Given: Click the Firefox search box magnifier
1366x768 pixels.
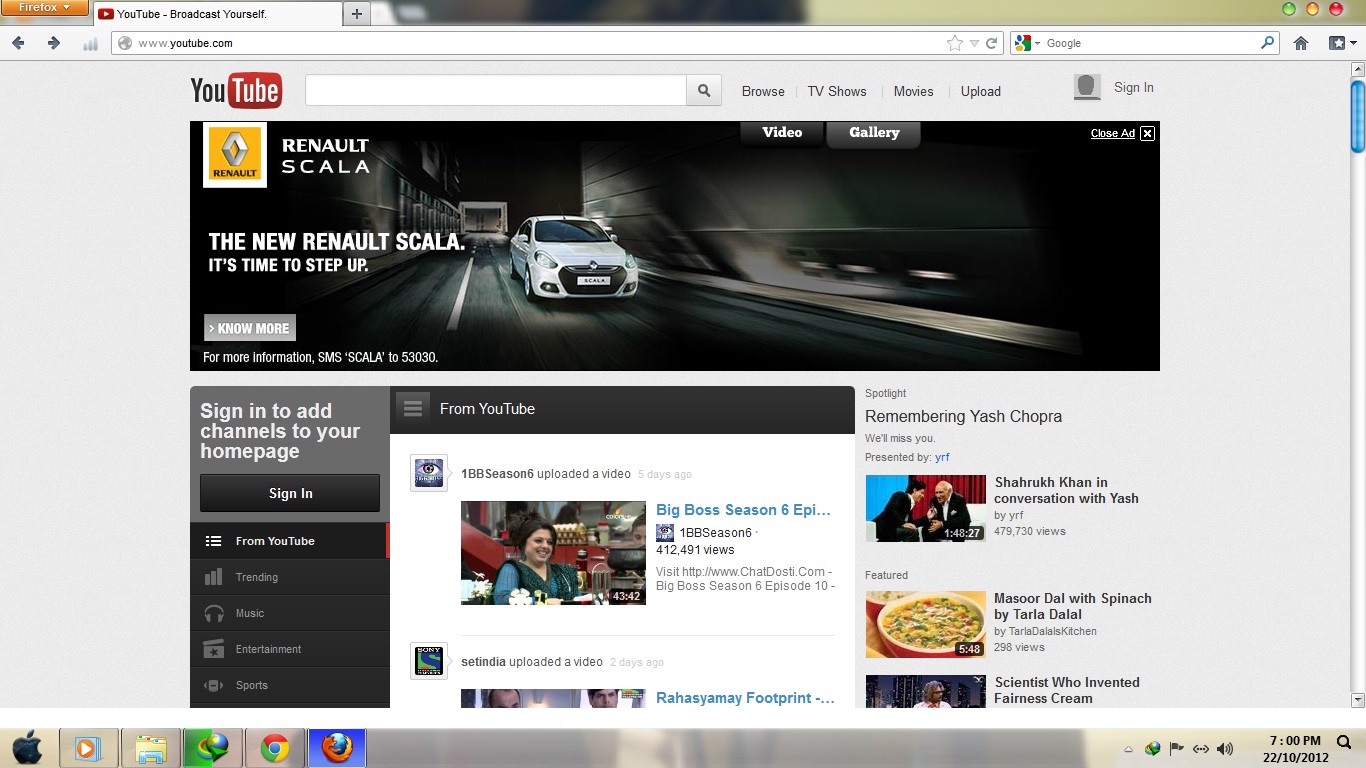Looking at the screenshot, I should (1268, 43).
